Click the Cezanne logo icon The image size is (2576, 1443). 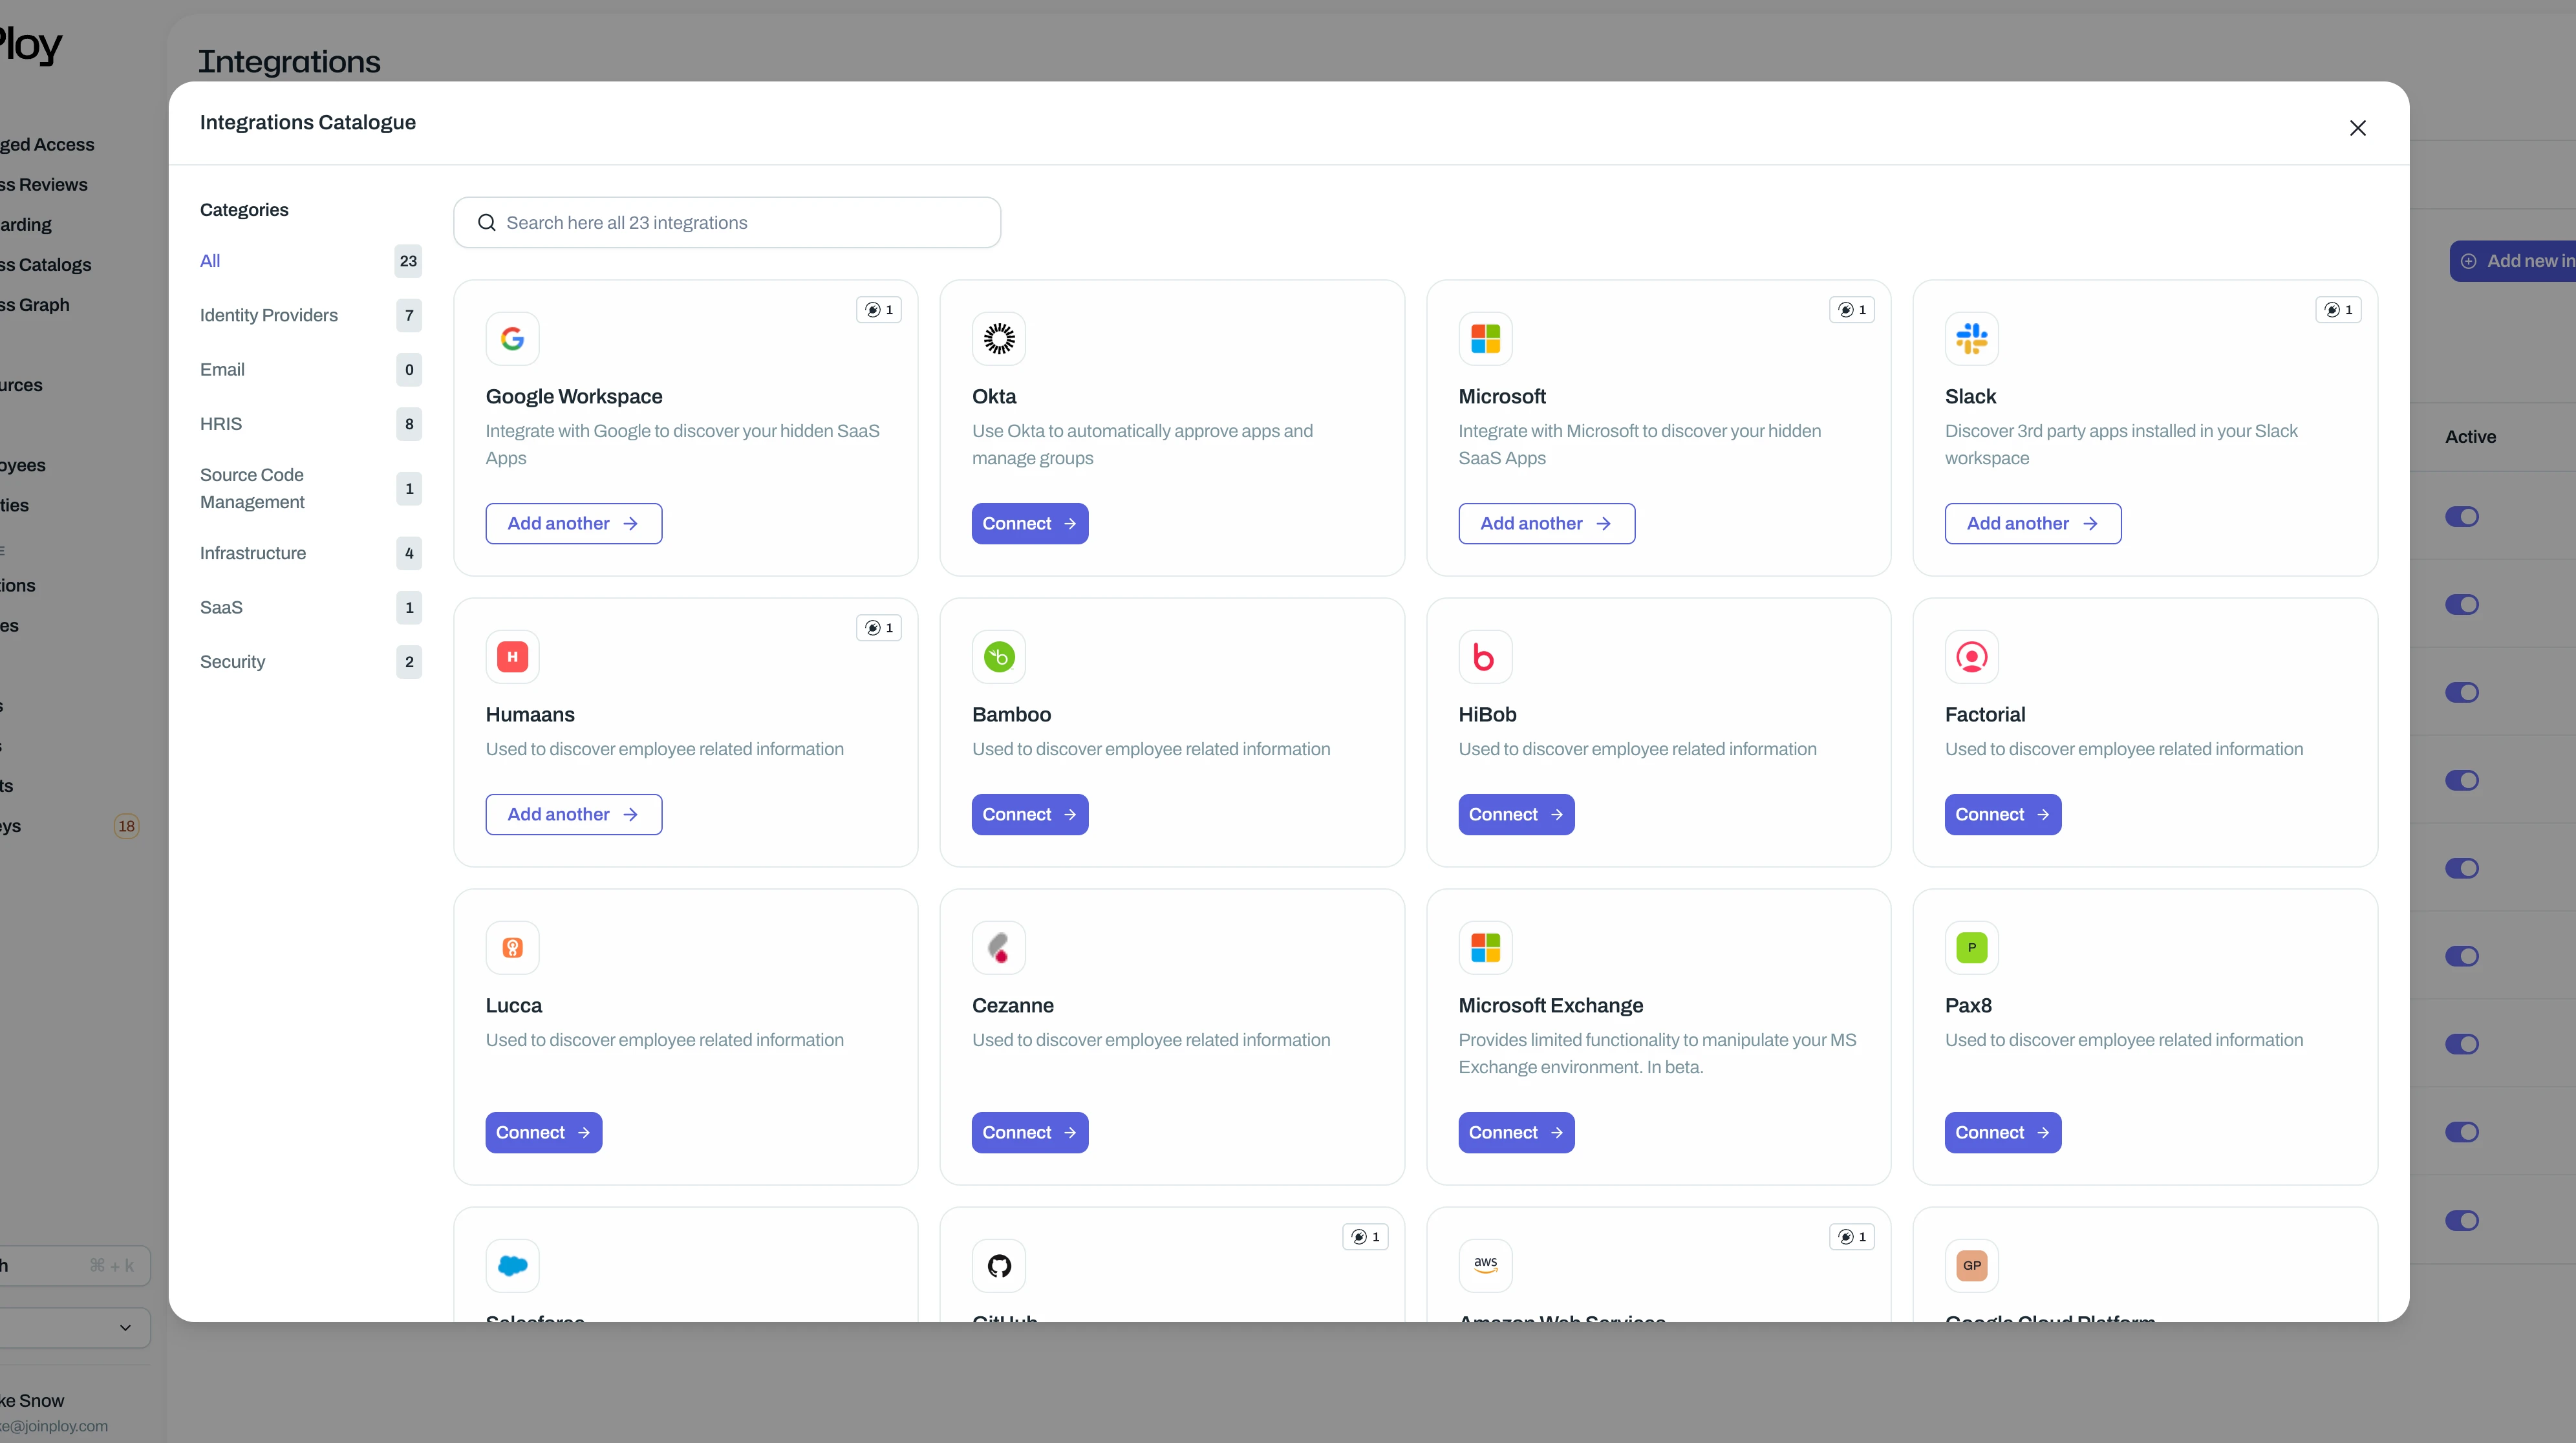(x=998, y=948)
